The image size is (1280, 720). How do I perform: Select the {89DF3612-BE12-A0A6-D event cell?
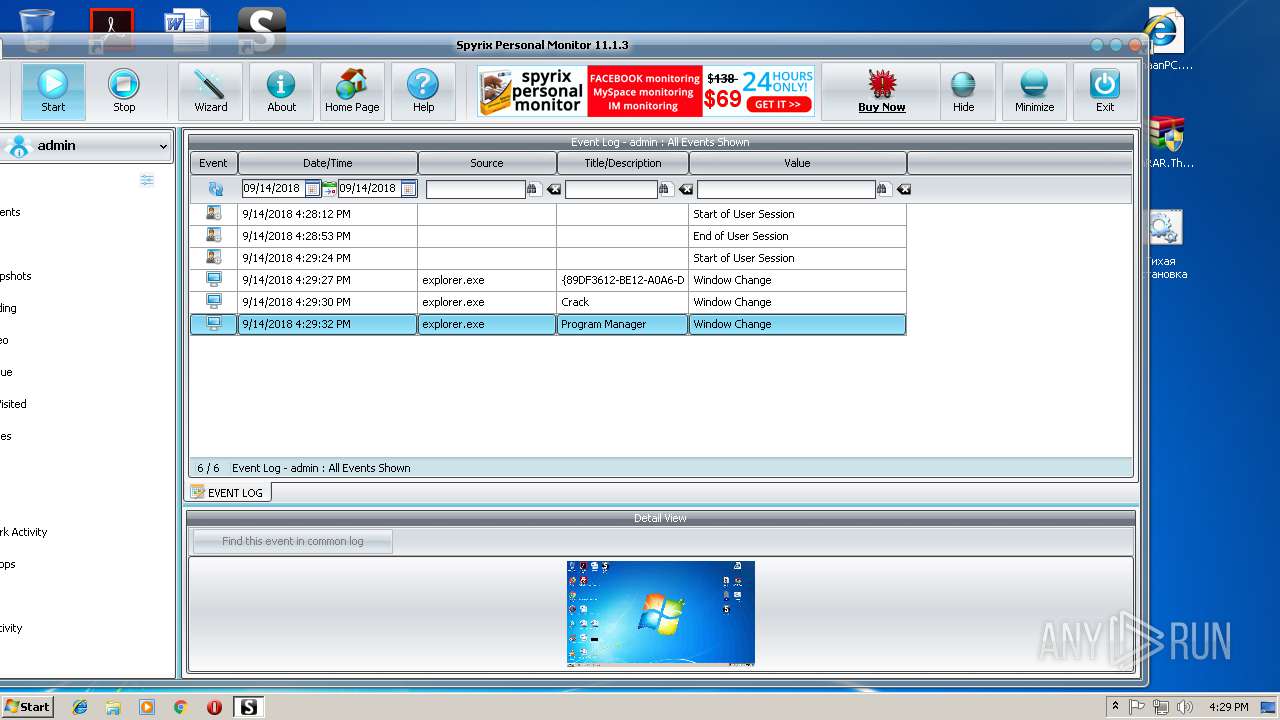tap(622, 280)
